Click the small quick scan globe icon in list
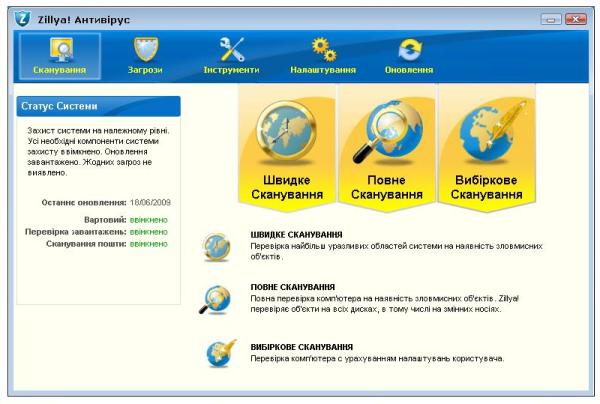 tap(217, 247)
